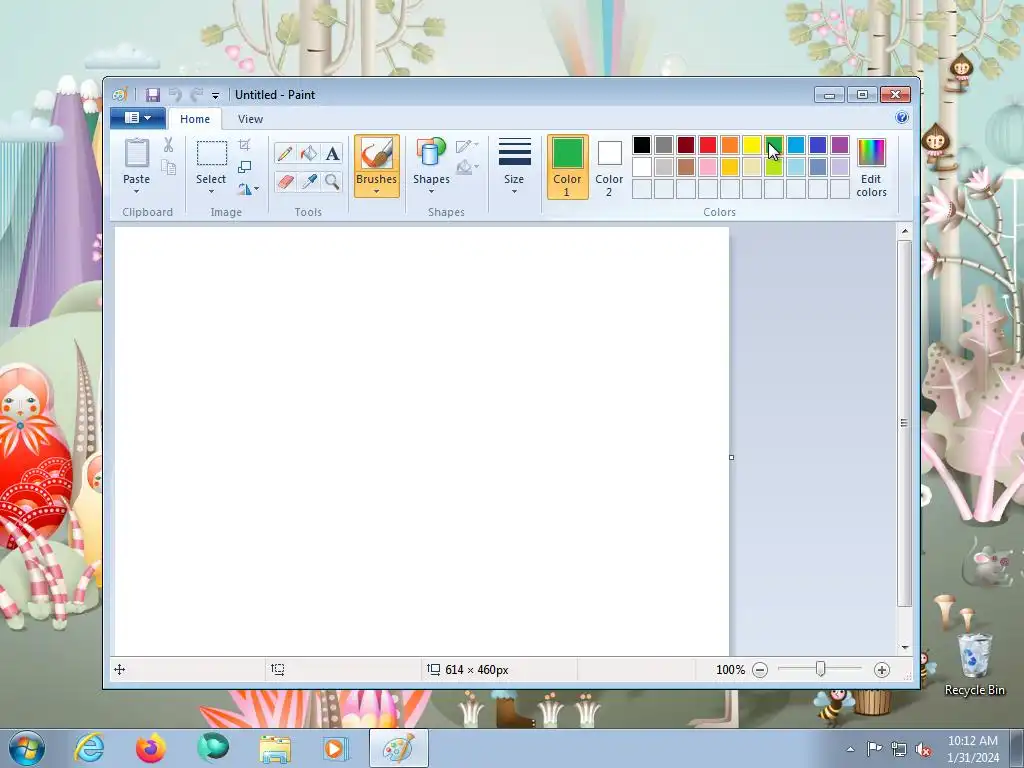
Task: Click the Undo arrow in title bar
Action: 175,95
